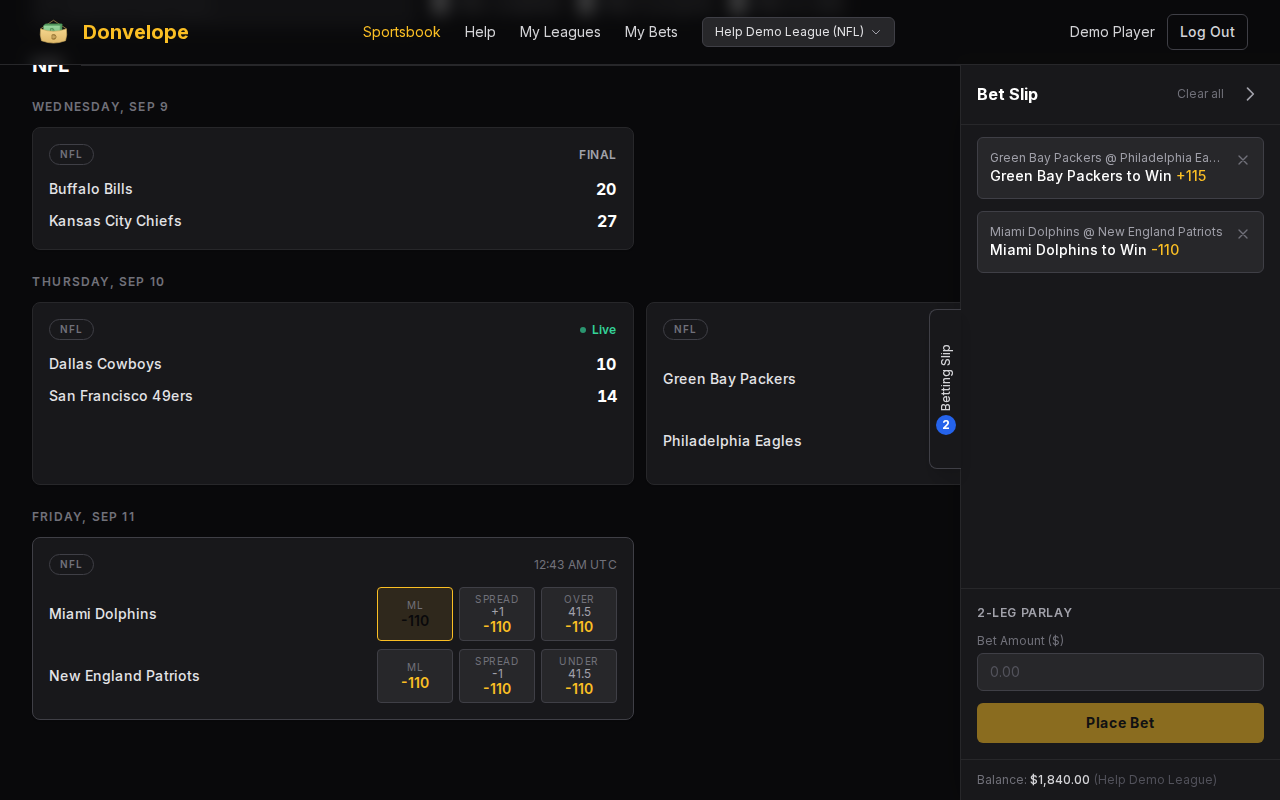Click the 12:43 AM UTC game time

[575, 565]
